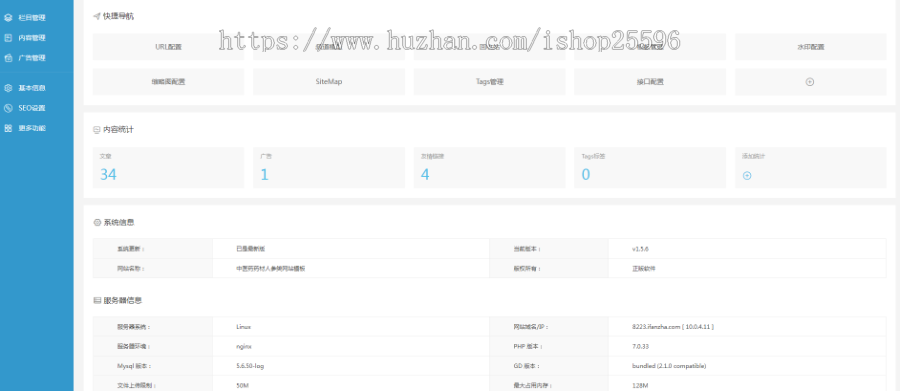Image resolution: width=900 pixels, height=391 pixels.
Task: Click the 50M upload limit value
Action: (242, 385)
